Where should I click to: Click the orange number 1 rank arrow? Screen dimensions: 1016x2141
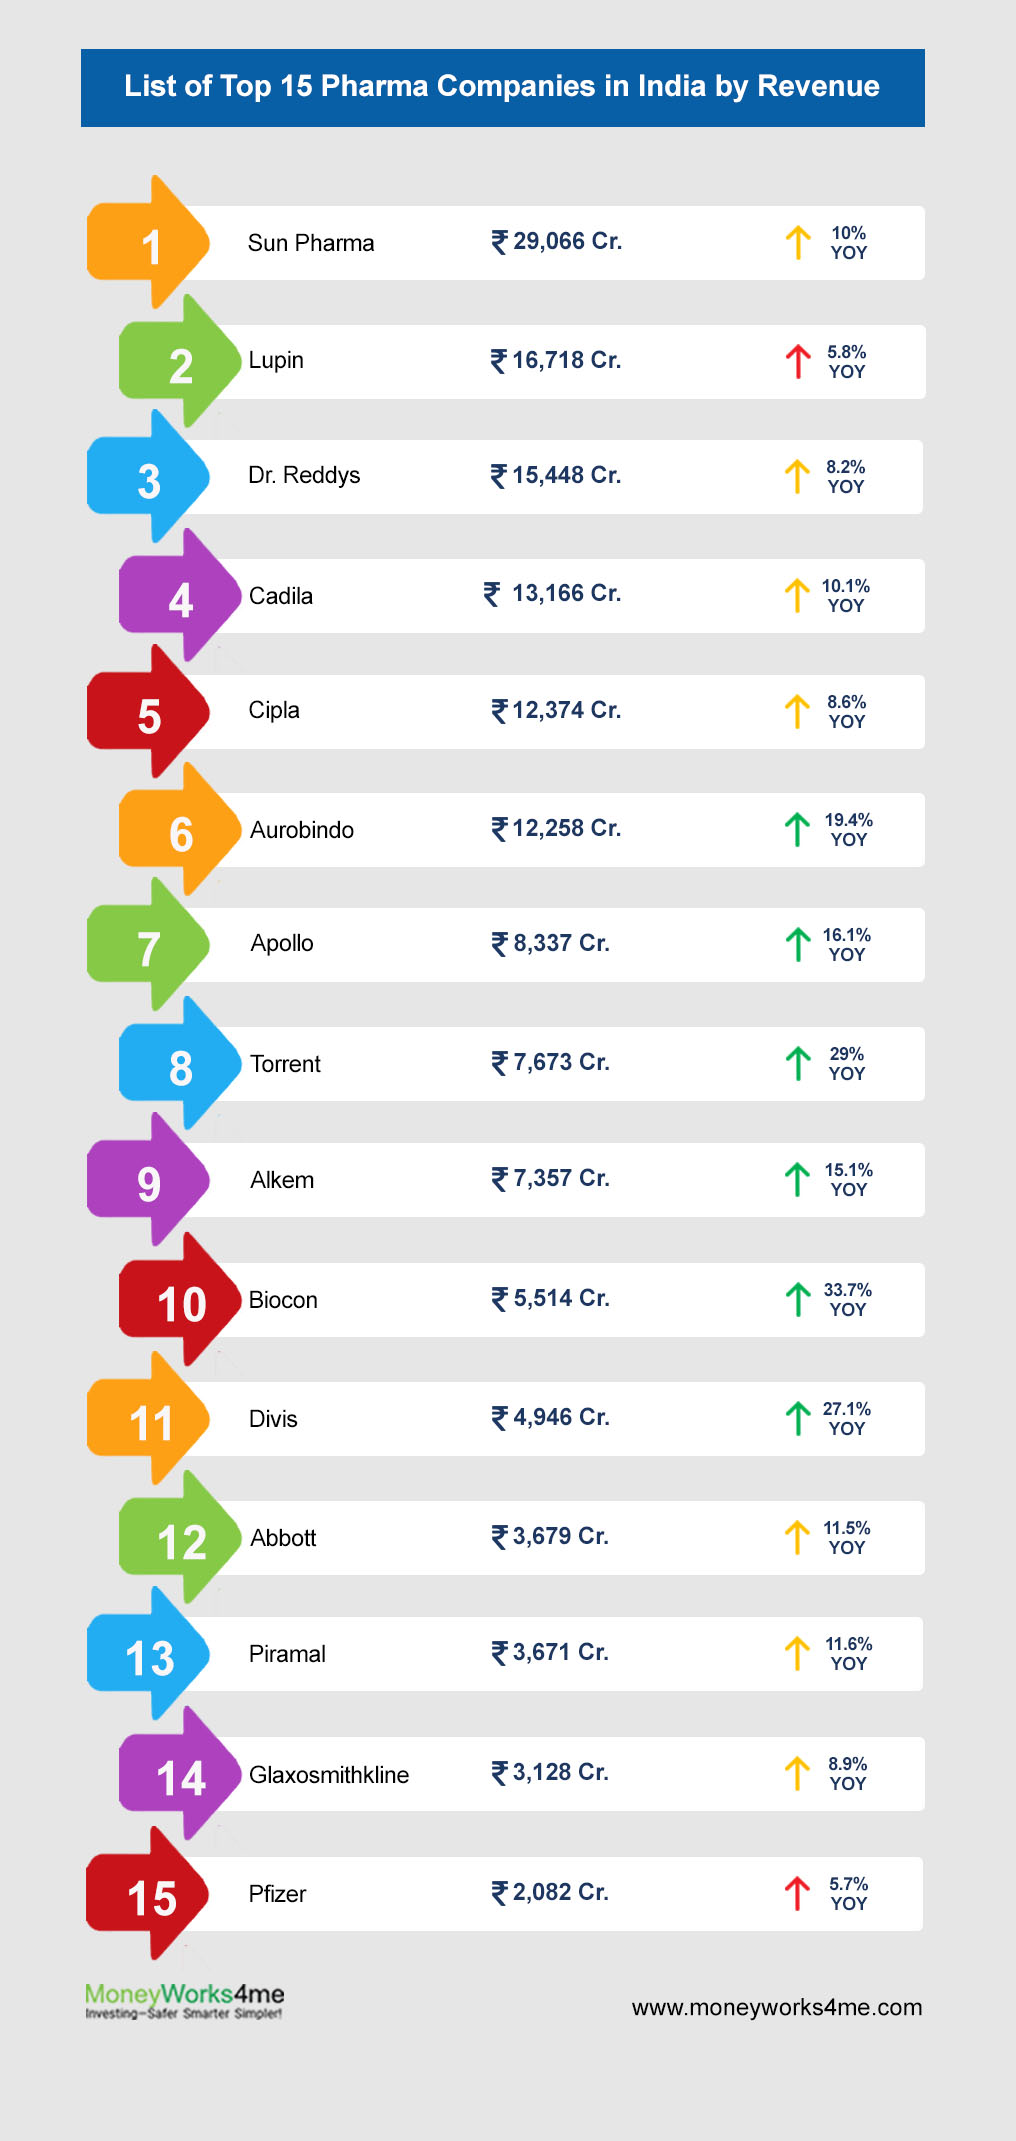(148, 245)
